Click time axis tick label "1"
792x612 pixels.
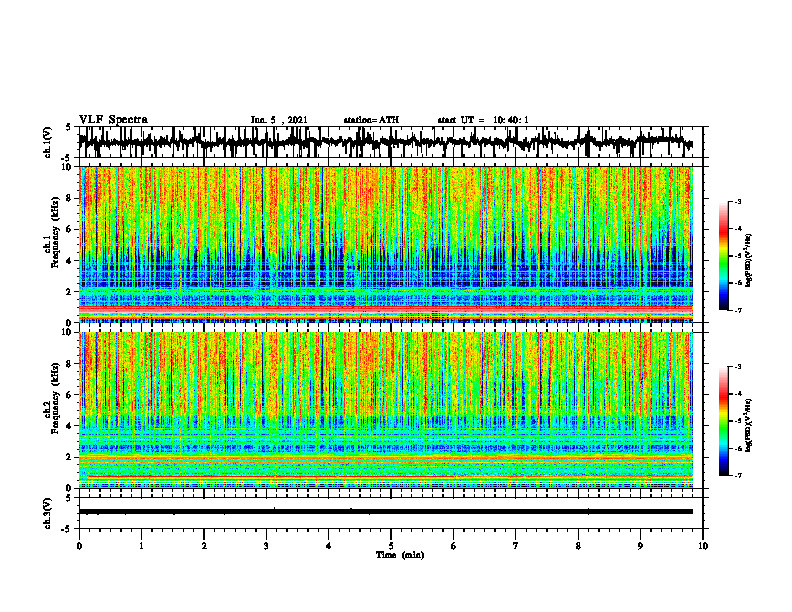click(x=141, y=546)
